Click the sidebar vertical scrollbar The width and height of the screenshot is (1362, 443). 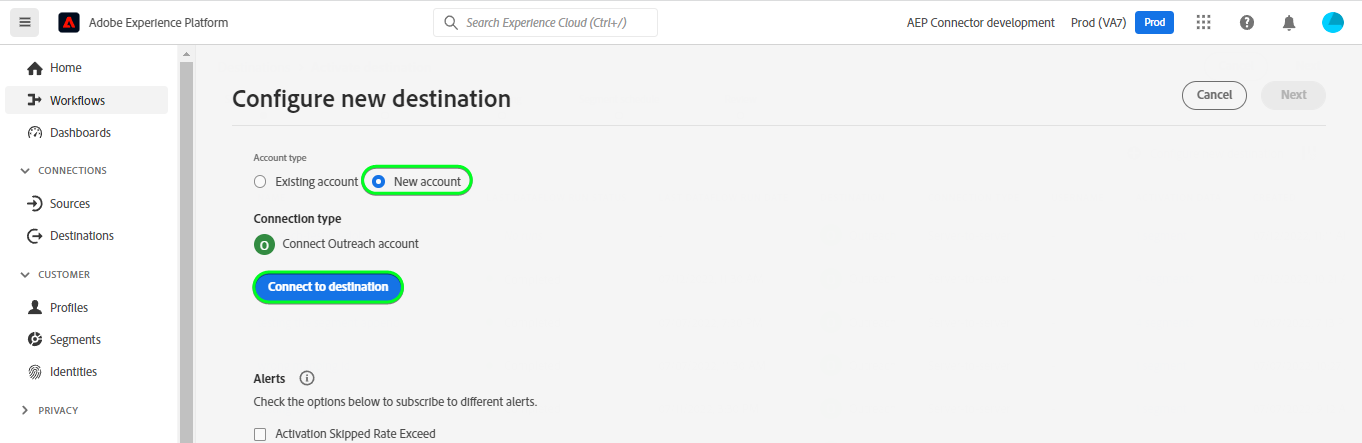[185, 250]
